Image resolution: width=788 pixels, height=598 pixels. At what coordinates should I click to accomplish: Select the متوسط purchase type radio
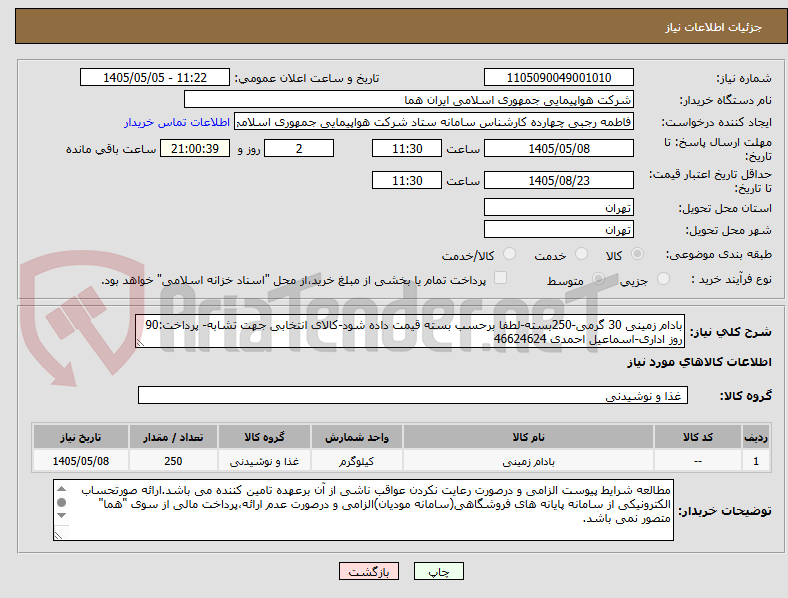pos(598,279)
